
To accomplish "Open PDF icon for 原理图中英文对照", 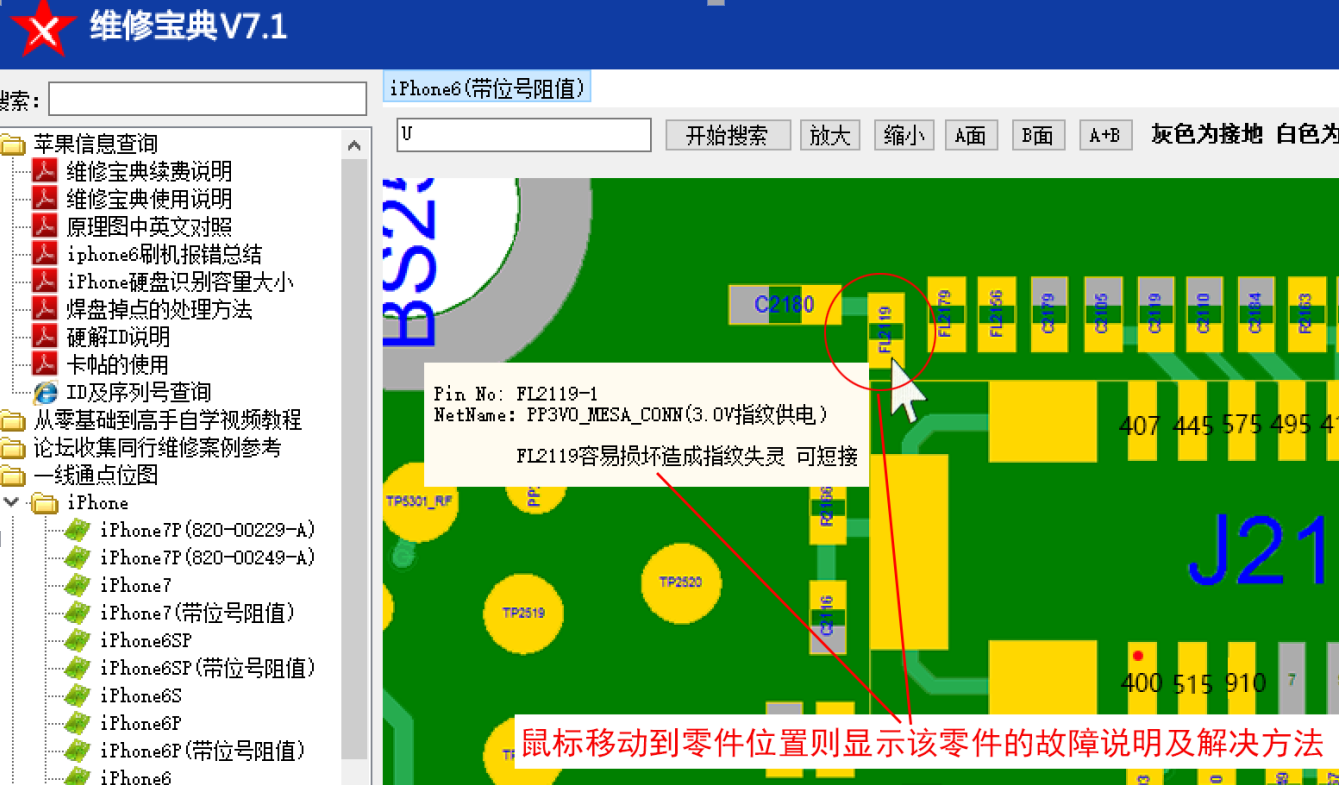I will [46, 227].
